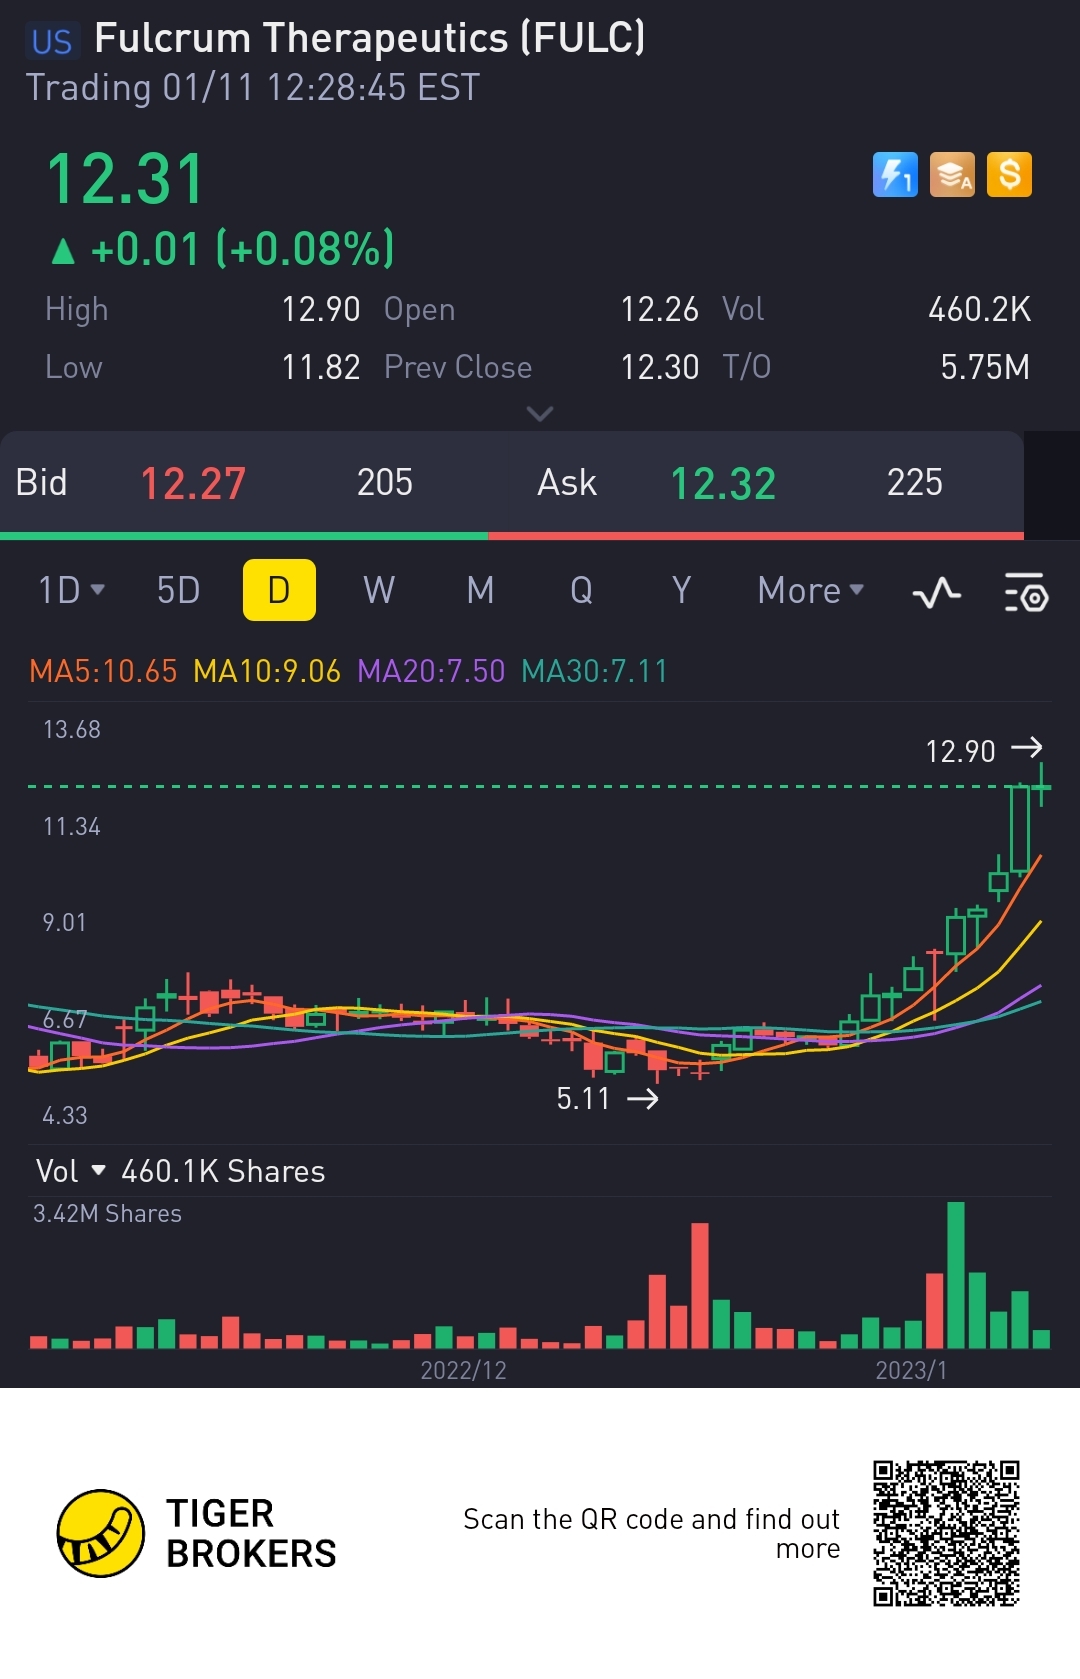Tap the 2023/1 date axis label
Screen dimensions: 1080x1679
pos(911,1370)
